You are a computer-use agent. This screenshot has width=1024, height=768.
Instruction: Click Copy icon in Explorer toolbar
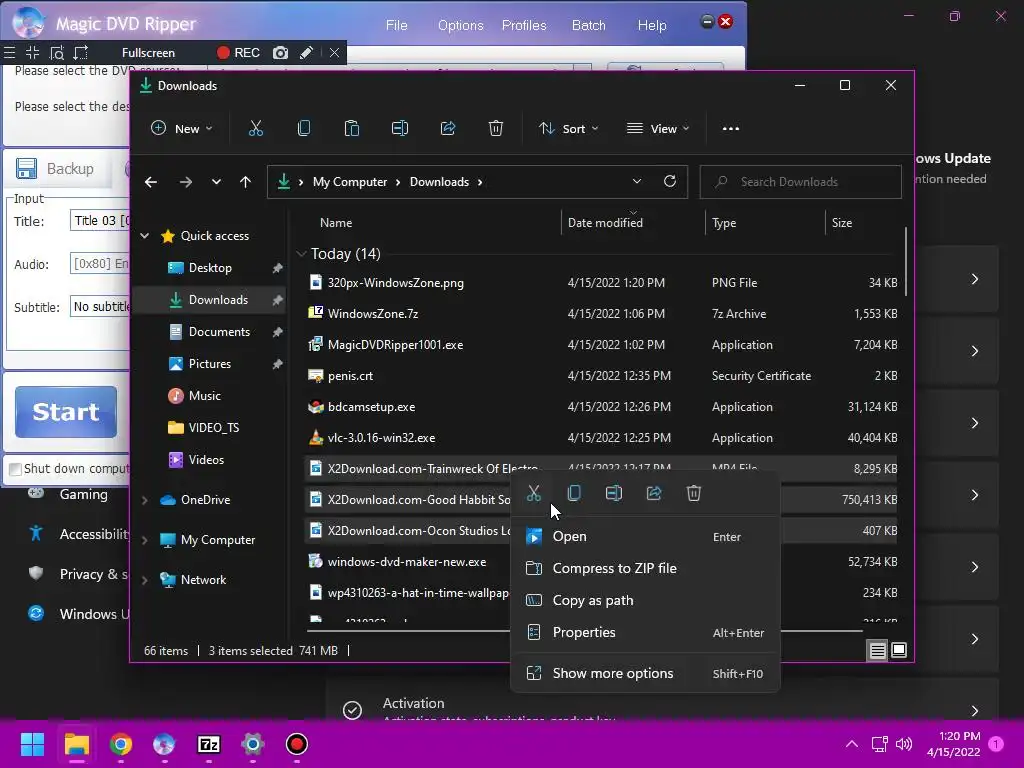(304, 129)
